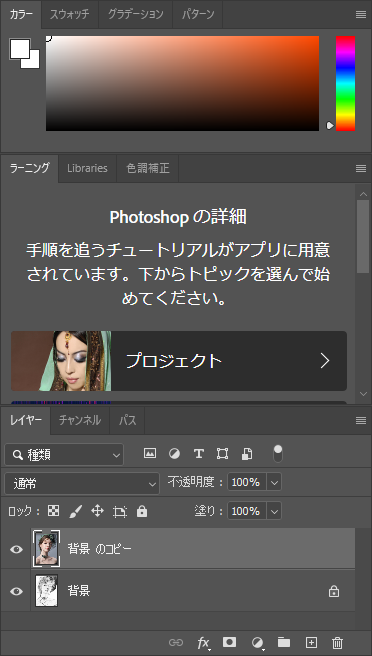Toggle lock transparent pixels
Viewport: 372px width, 656px height.
click(x=54, y=511)
